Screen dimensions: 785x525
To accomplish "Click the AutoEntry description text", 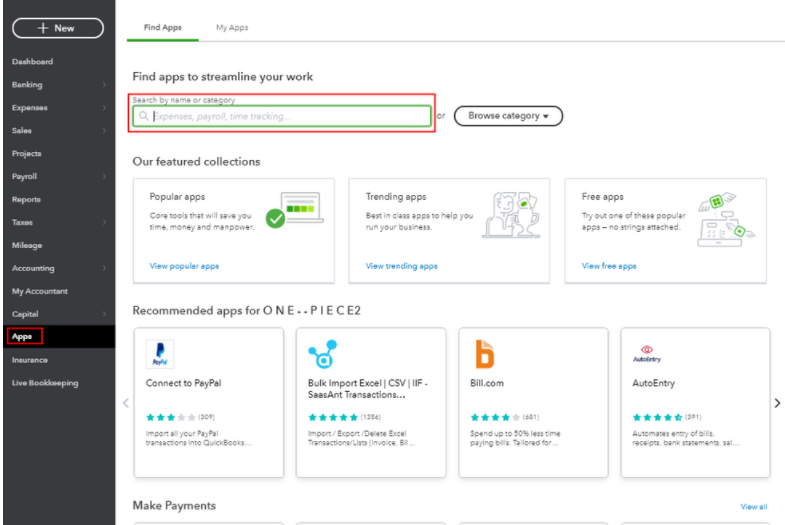I will [685, 438].
